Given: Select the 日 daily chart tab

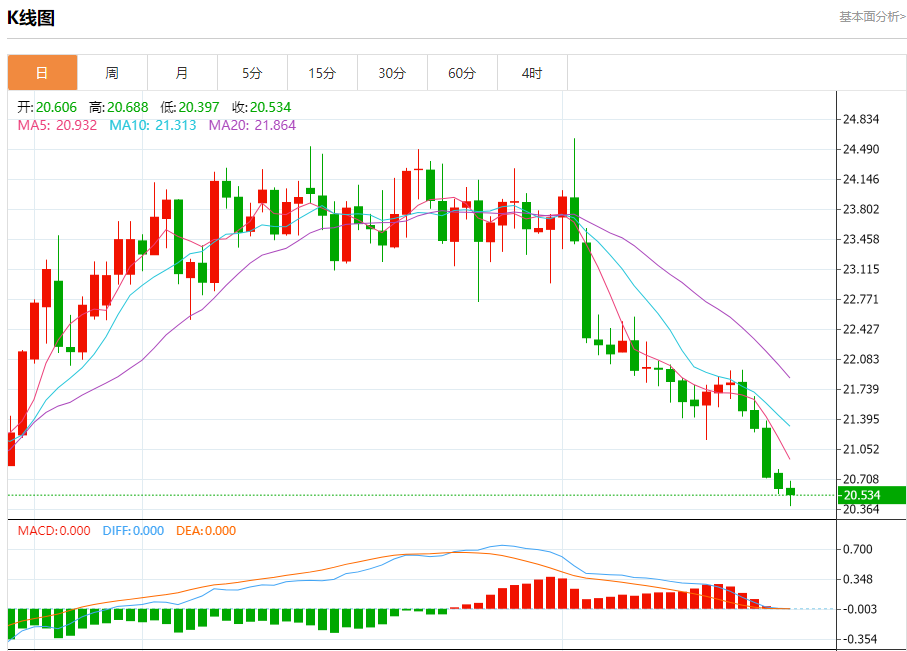Looking at the screenshot, I should pyautogui.click(x=42, y=73).
